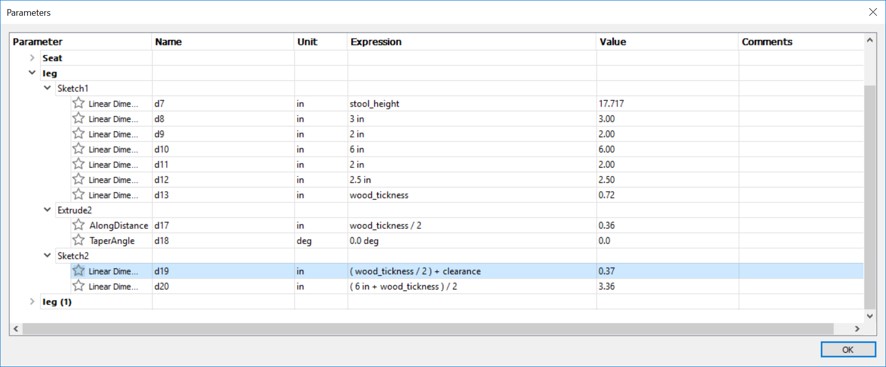This screenshot has width=886, height=367.
Task: Collapse the Extrude2 node
Action: coord(47,210)
